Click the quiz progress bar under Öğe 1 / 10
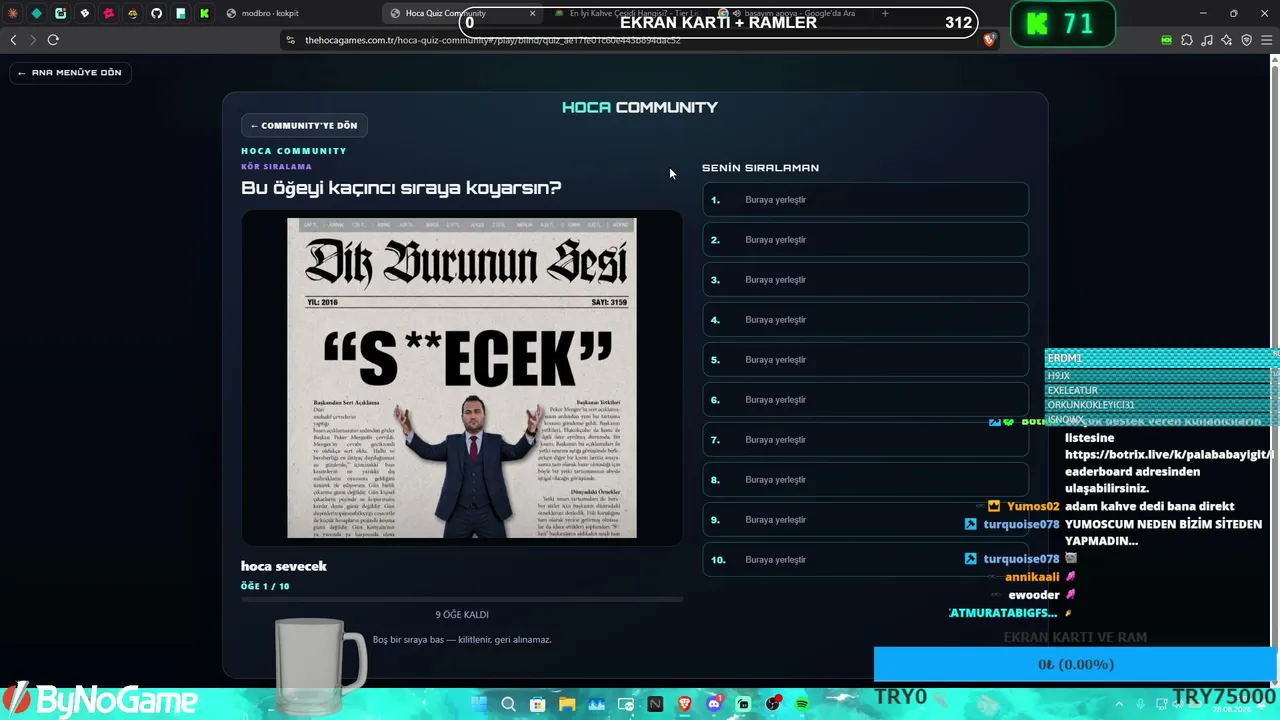 pyautogui.click(x=462, y=599)
